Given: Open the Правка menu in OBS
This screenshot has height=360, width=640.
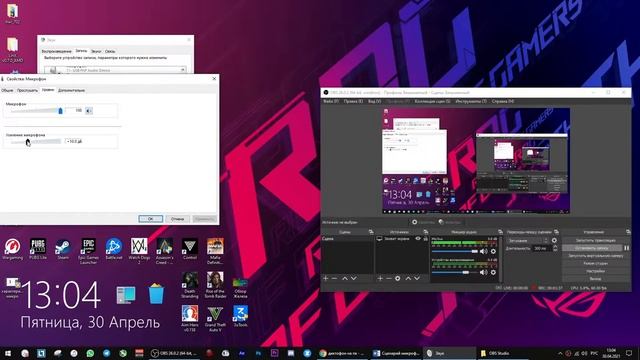Looking at the screenshot, I should (353, 101).
